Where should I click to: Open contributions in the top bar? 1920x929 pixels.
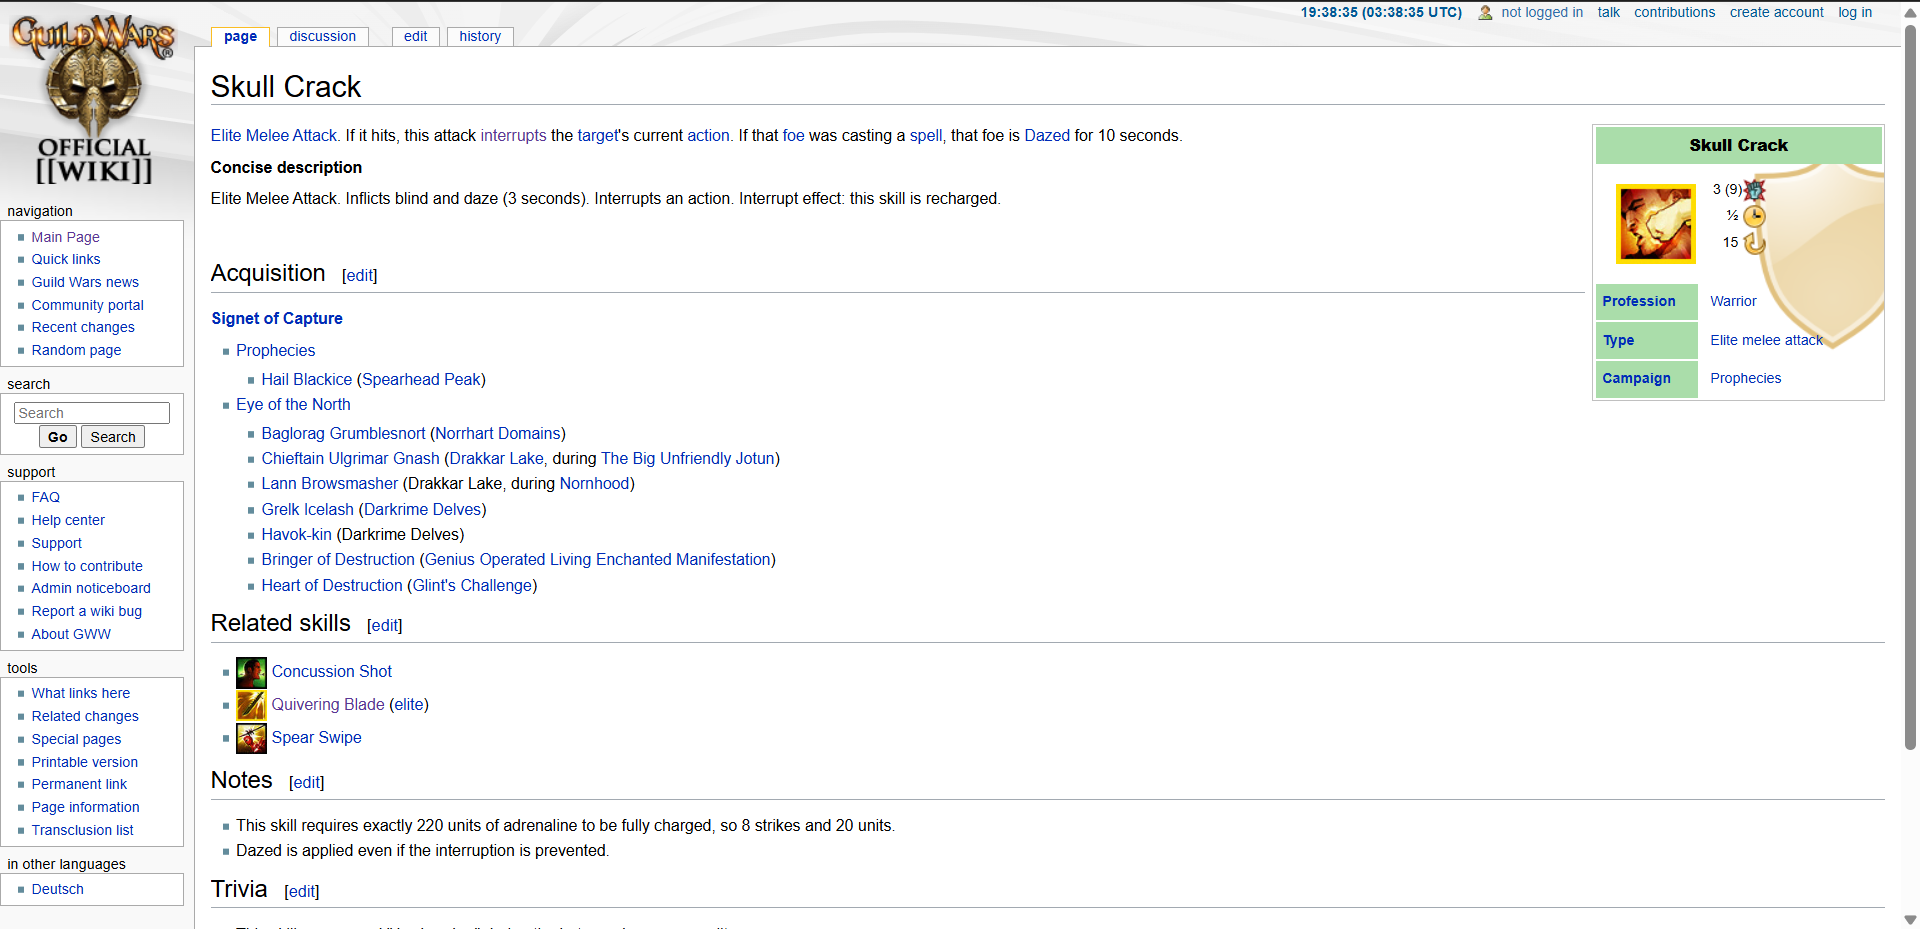tap(1674, 12)
